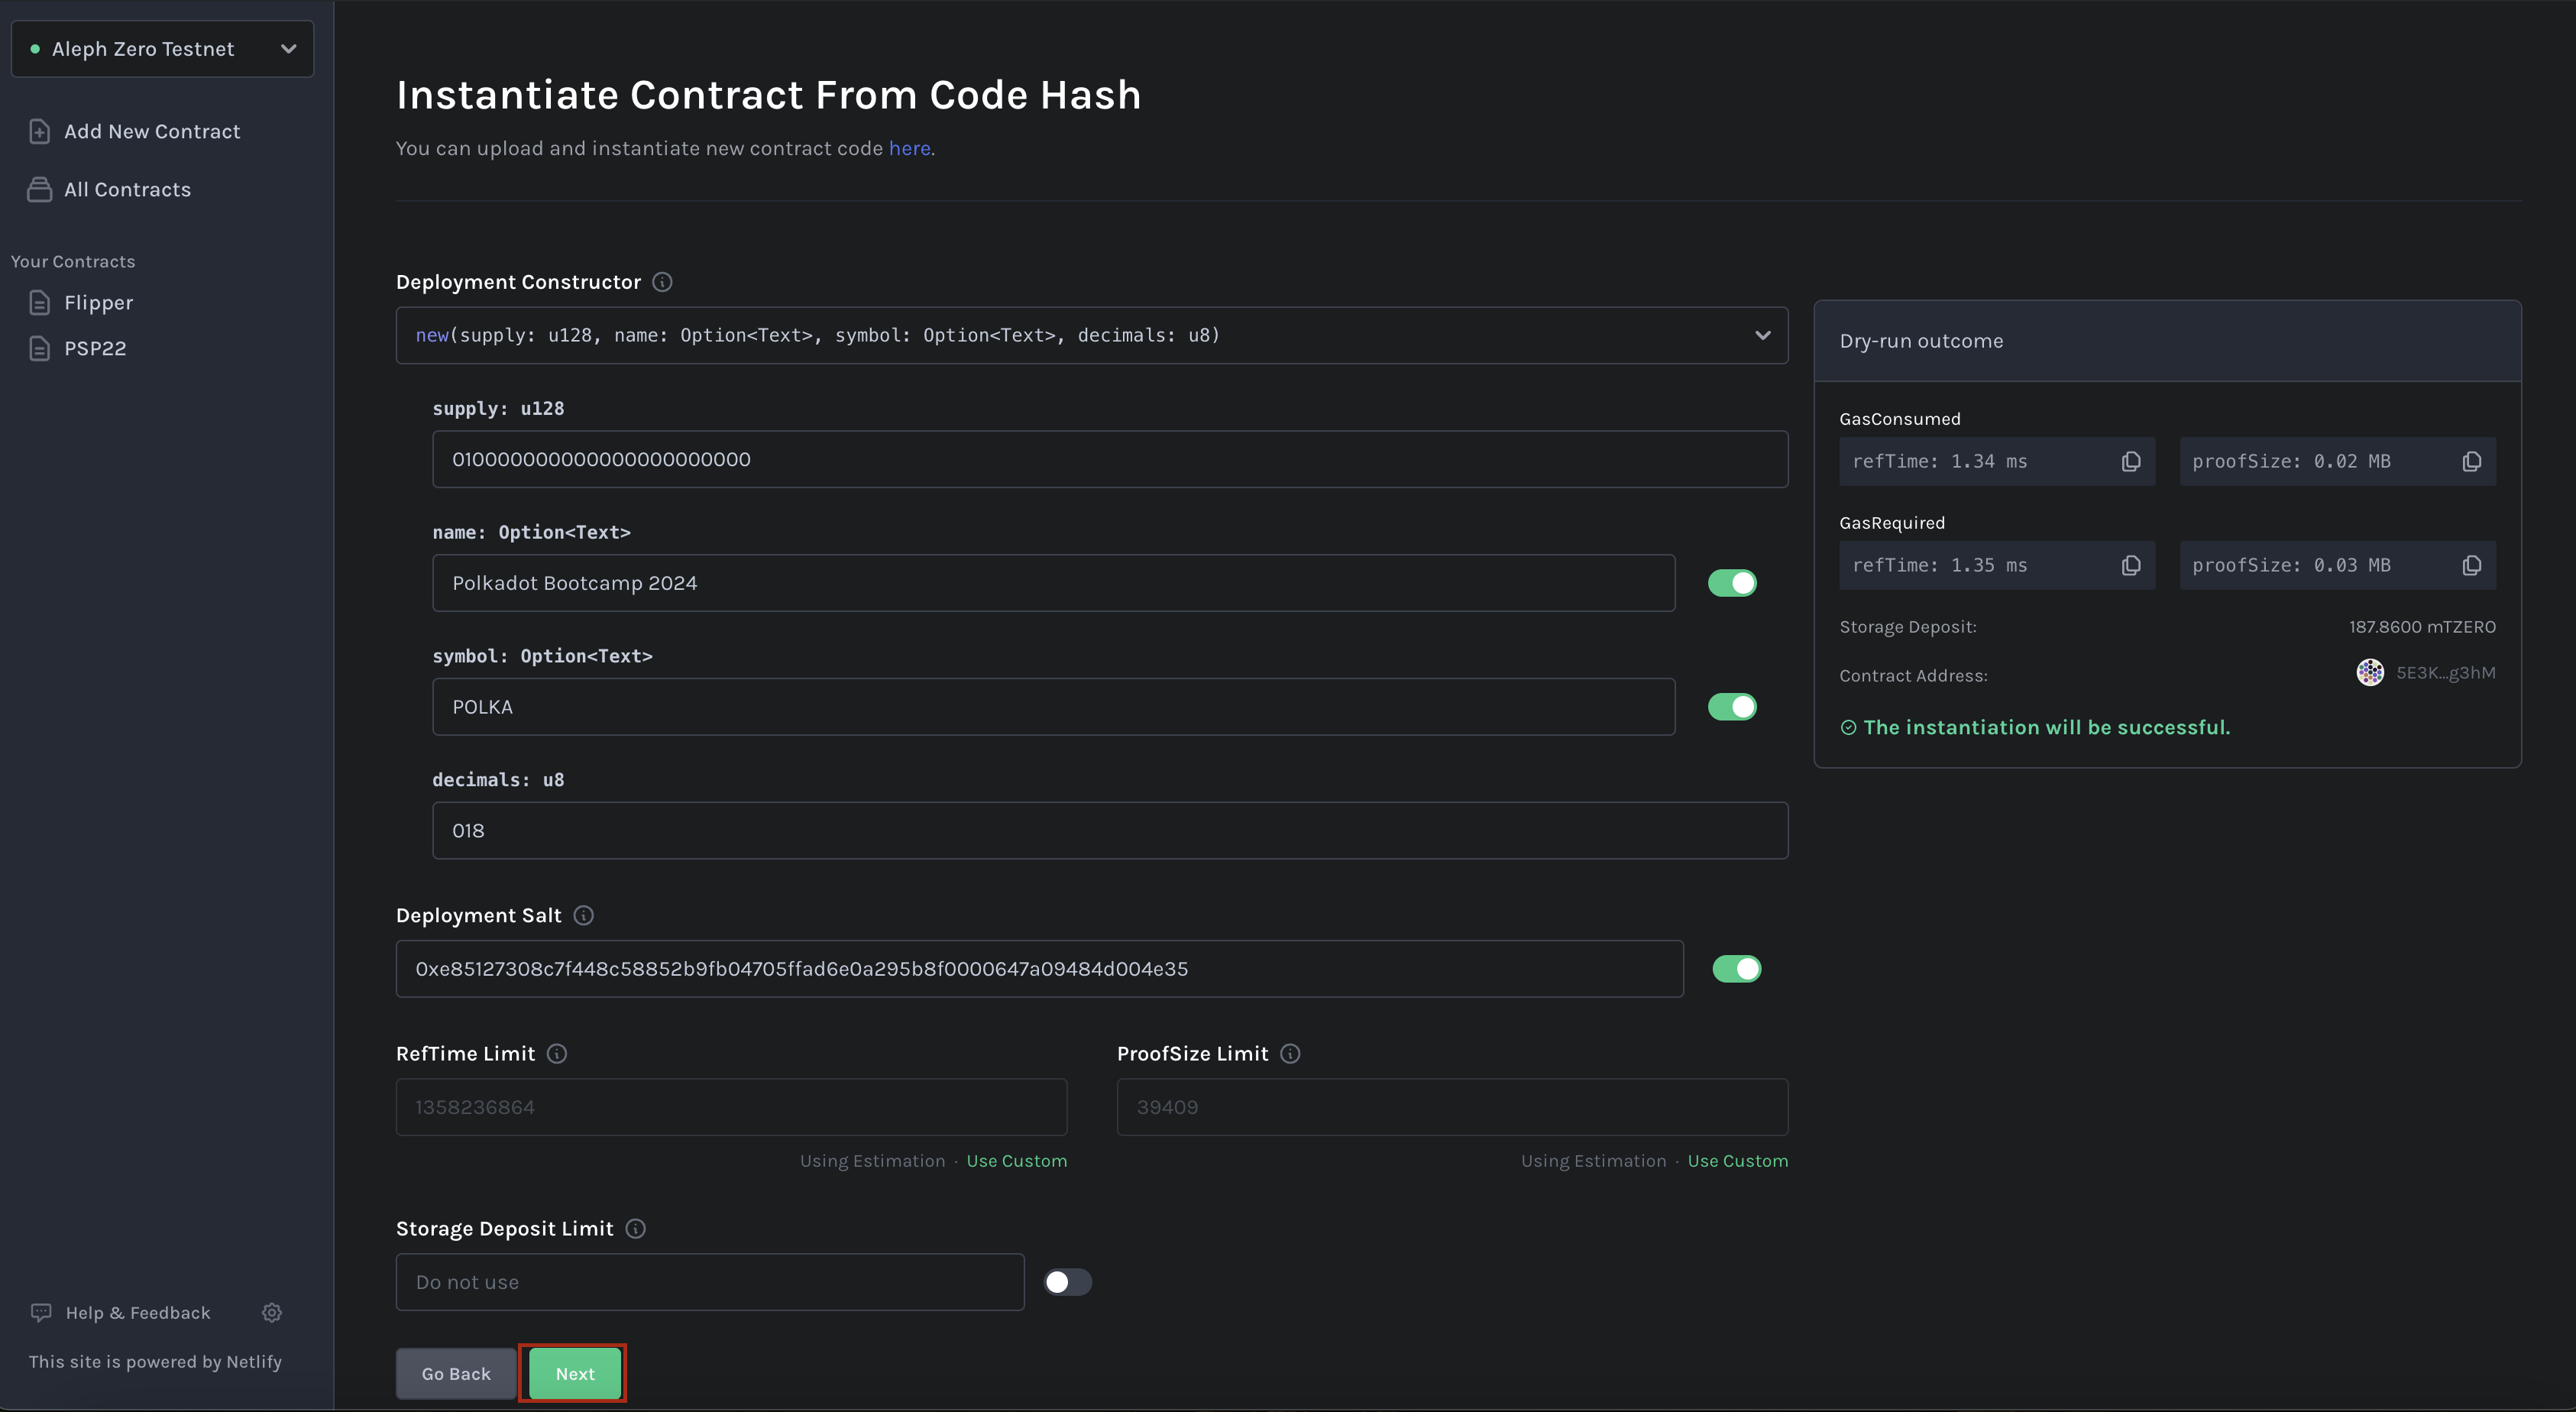Viewport: 2576px width, 1412px height.
Task: Click Deployment Salt info icon
Action: click(584, 915)
